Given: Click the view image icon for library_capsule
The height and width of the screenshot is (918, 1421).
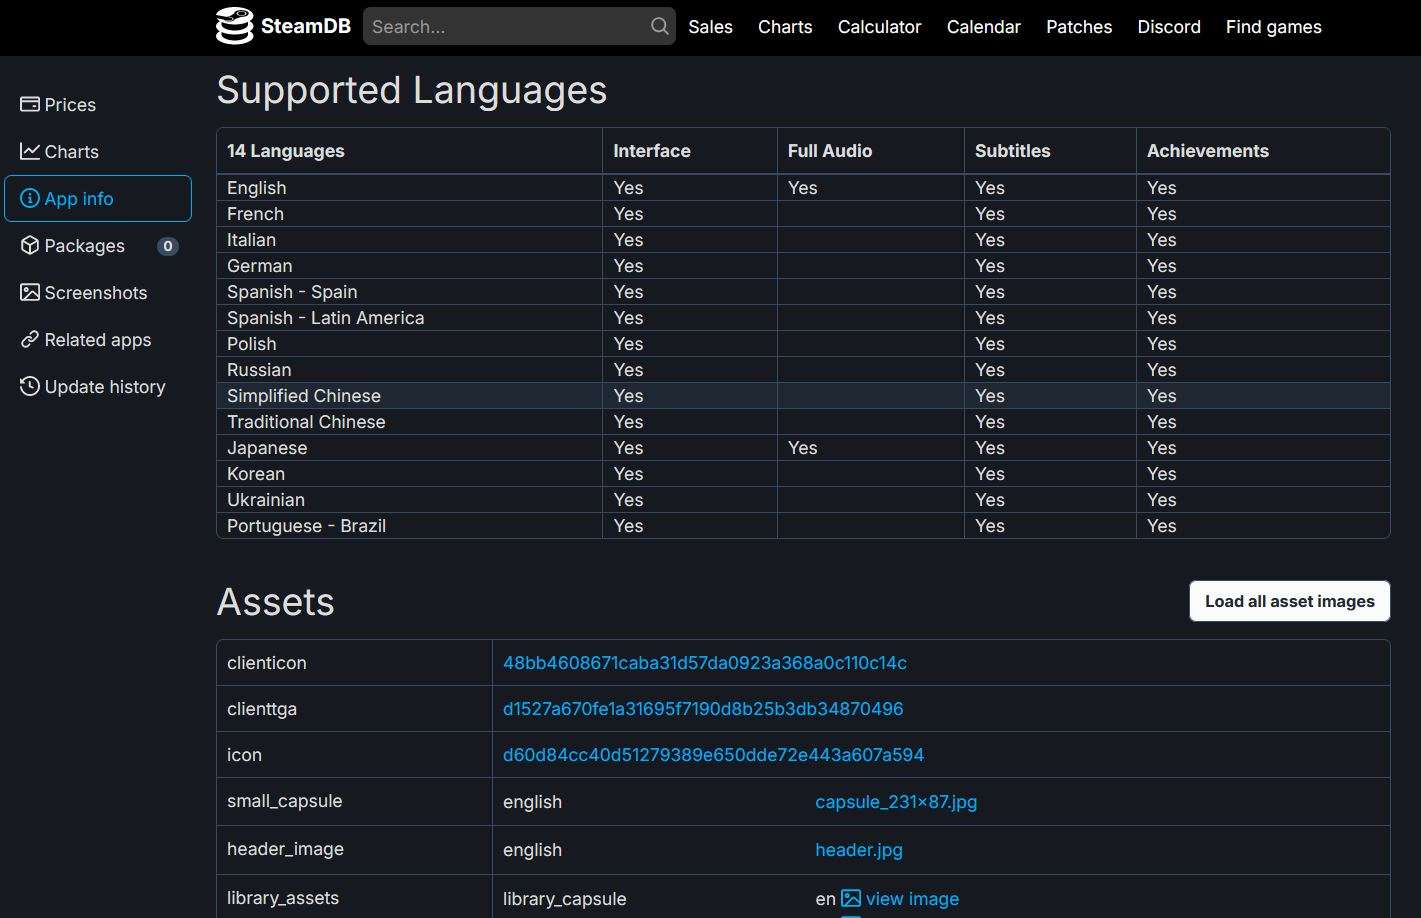Looking at the screenshot, I should [x=851, y=898].
